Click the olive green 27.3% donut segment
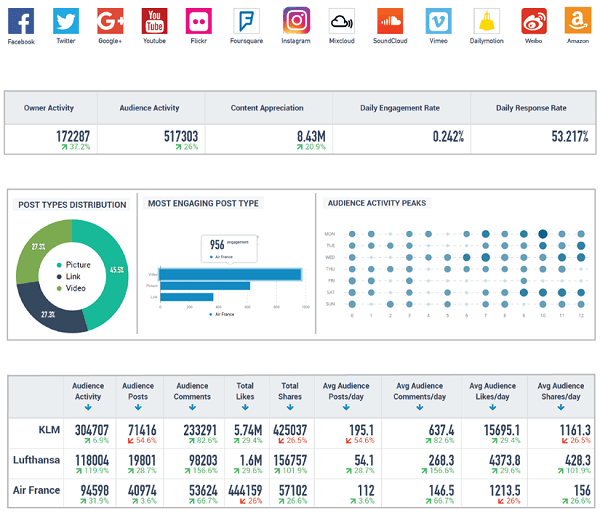 pyautogui.click(x=38, y=247)
